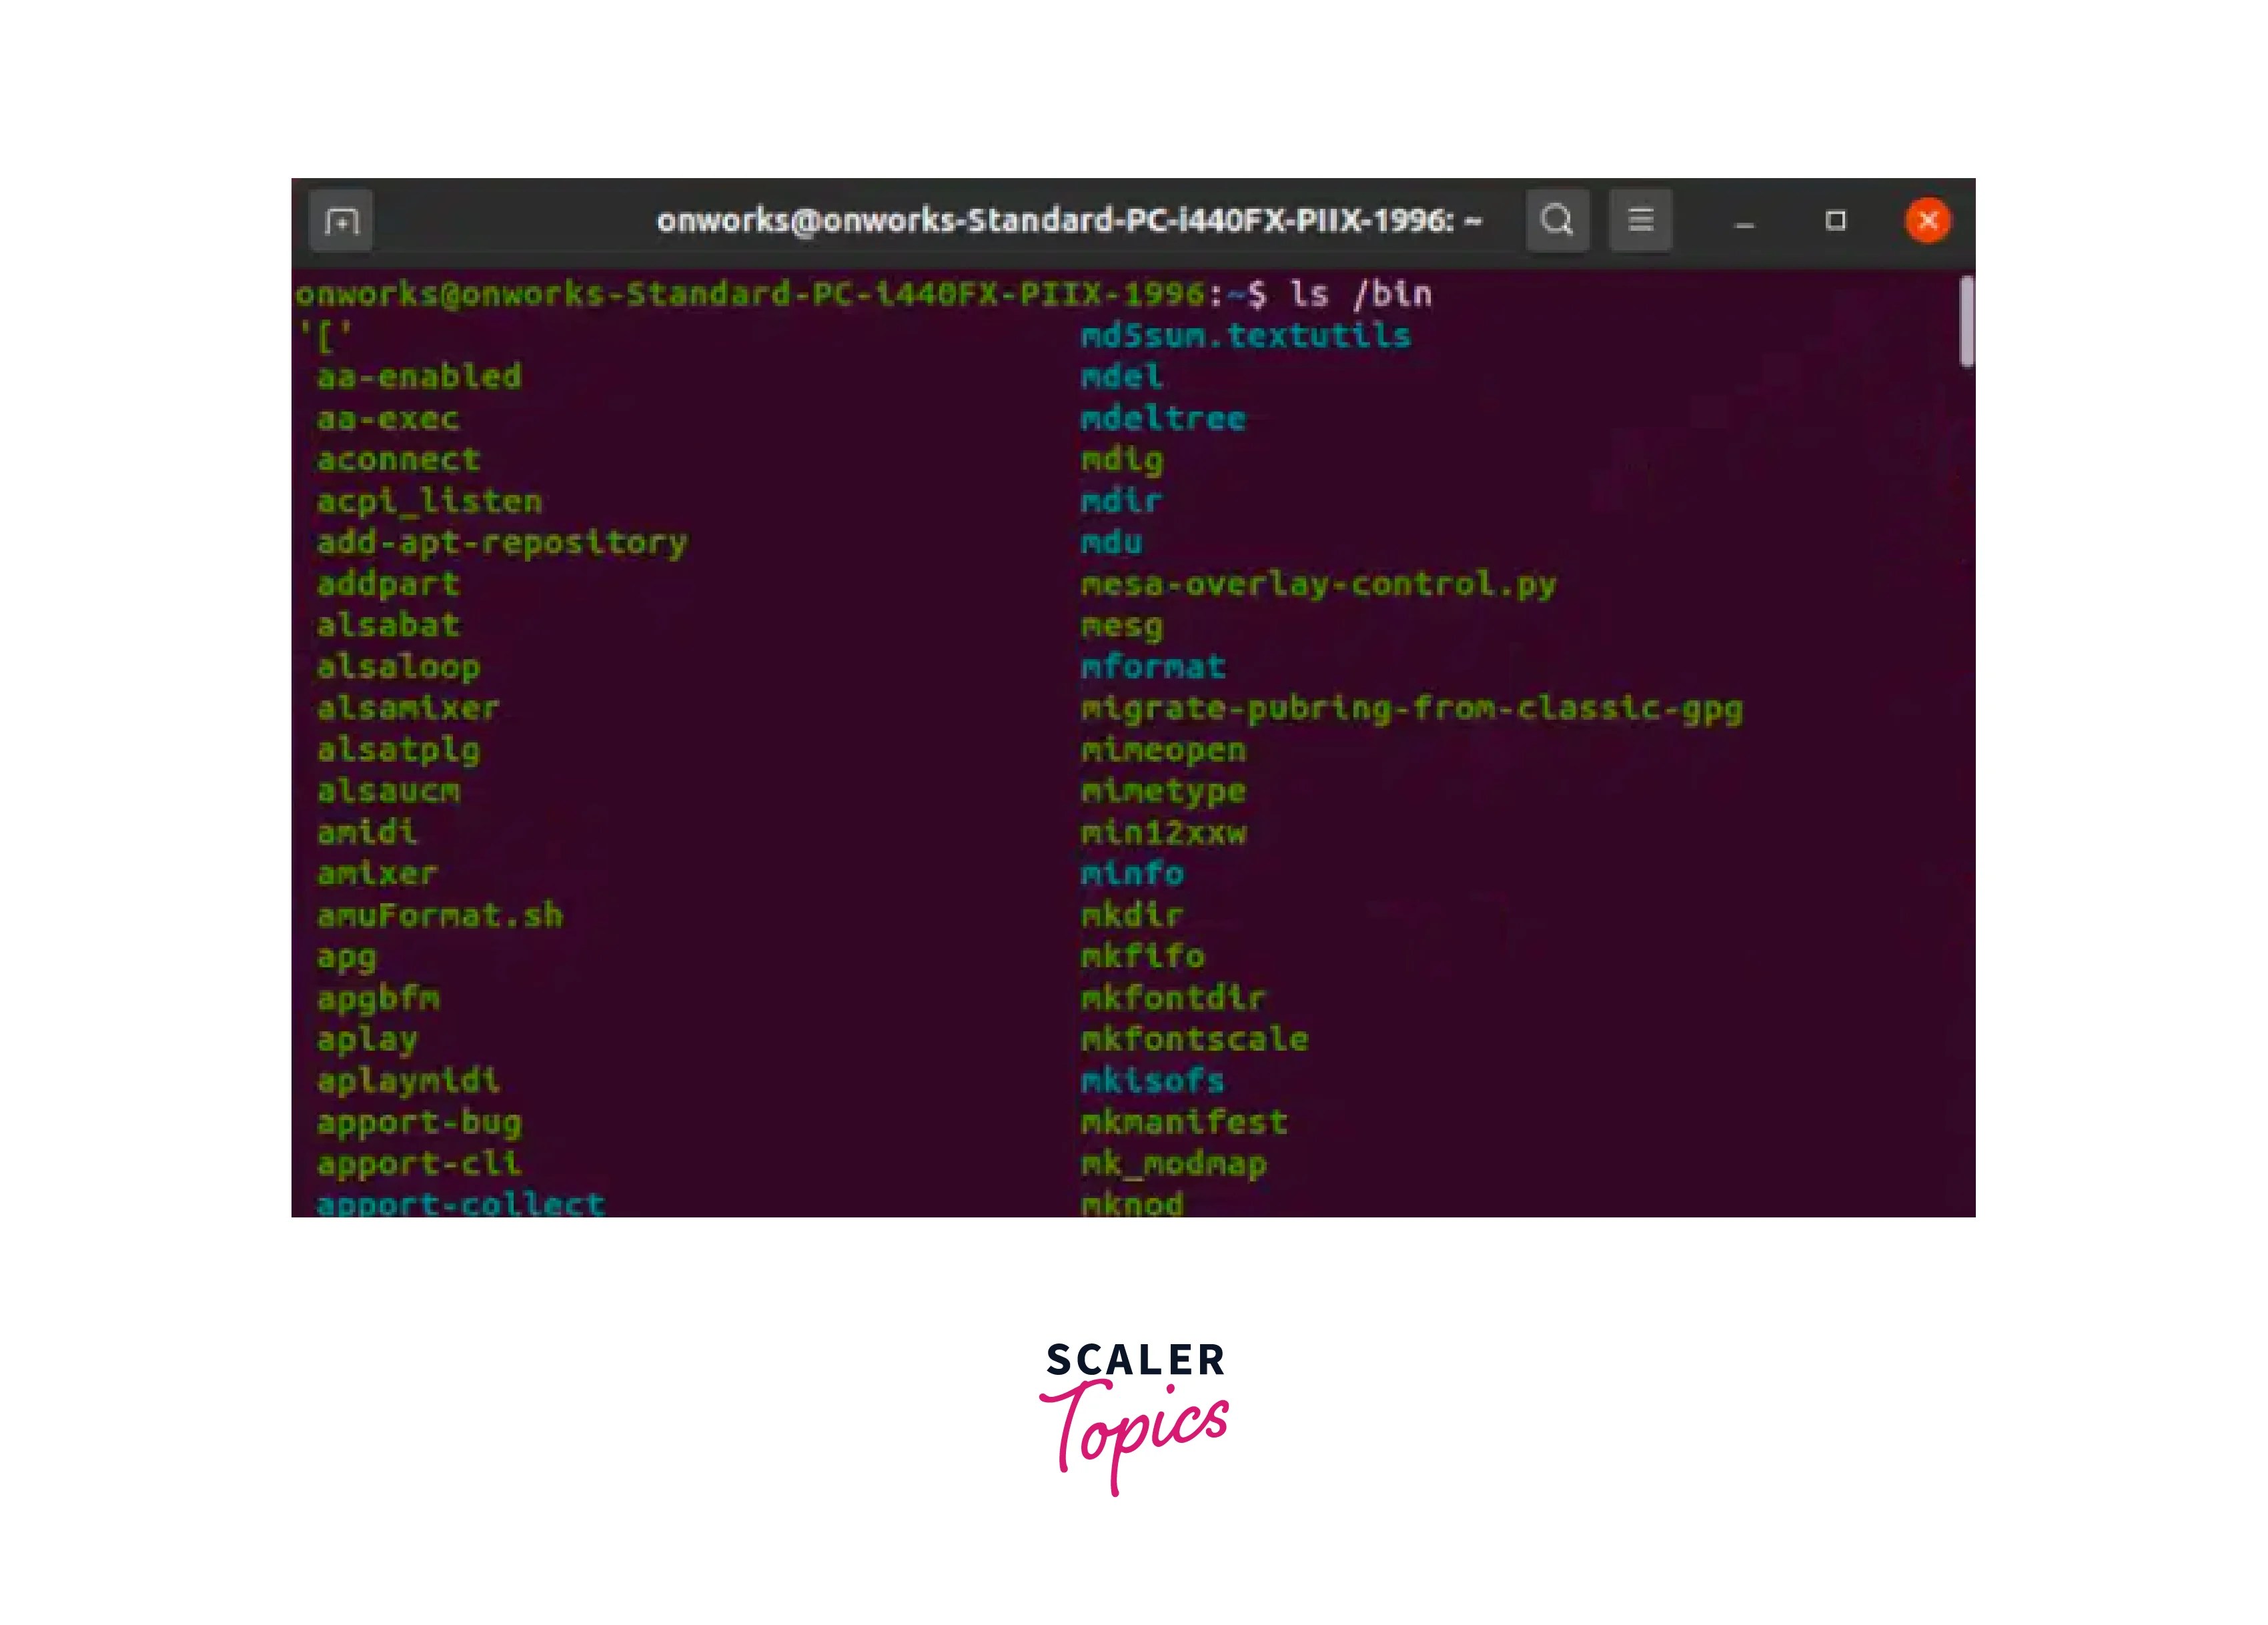
Task: Click the apg filename
Action: [346, 956]
